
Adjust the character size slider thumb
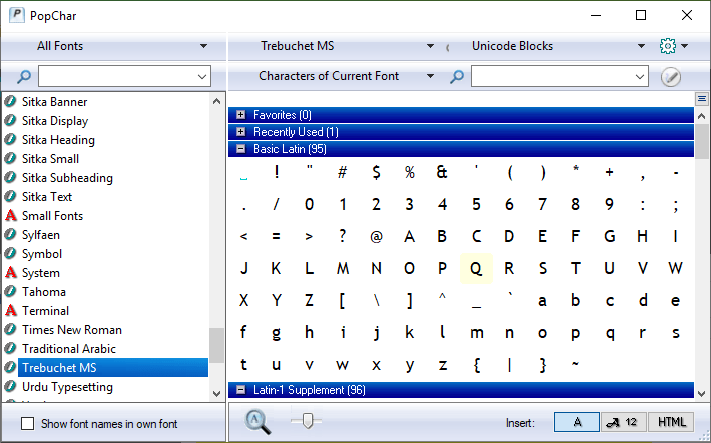click(308, 420)
